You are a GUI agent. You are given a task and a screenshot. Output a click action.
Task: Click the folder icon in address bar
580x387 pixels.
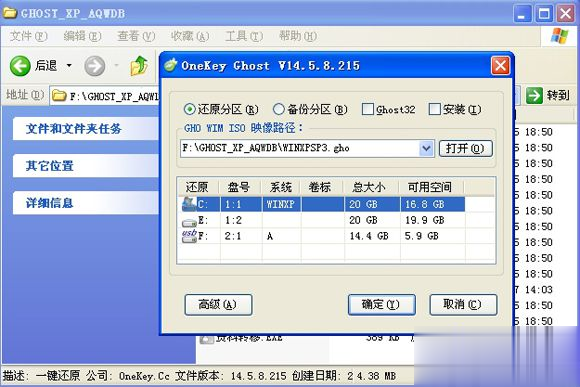click(x=59, y=96)
